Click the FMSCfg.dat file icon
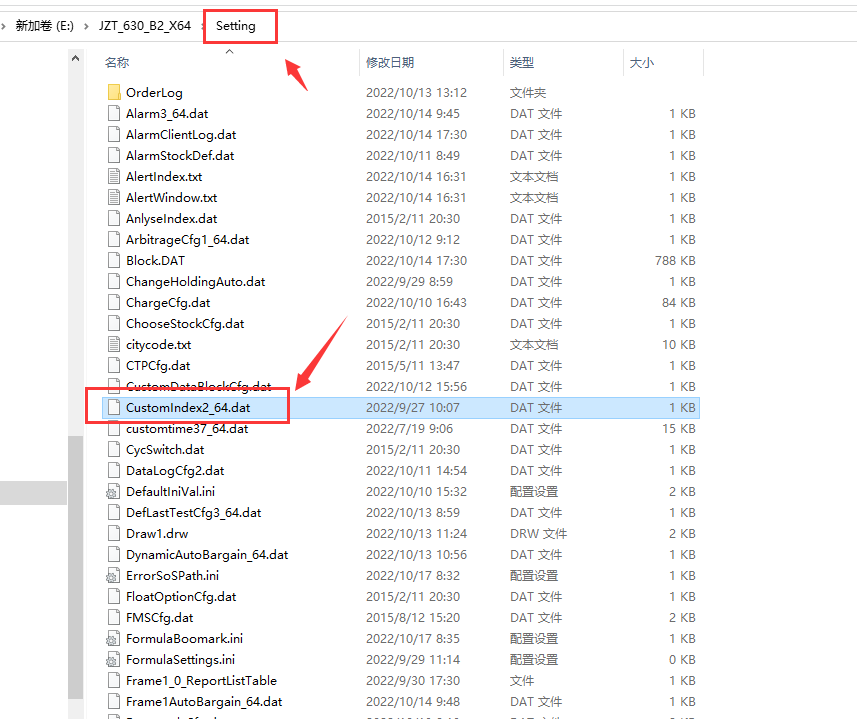Screen dimensions: 857x719 click(x=114, y=618)
